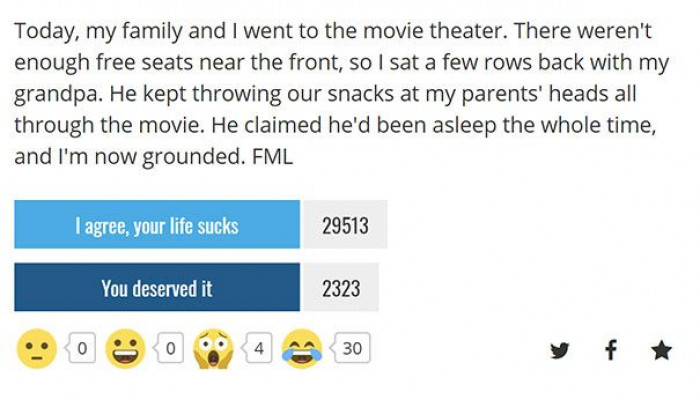700x400 pixels.
Task: Click the shocked emoji count 4
Action: tap(258, 348)
